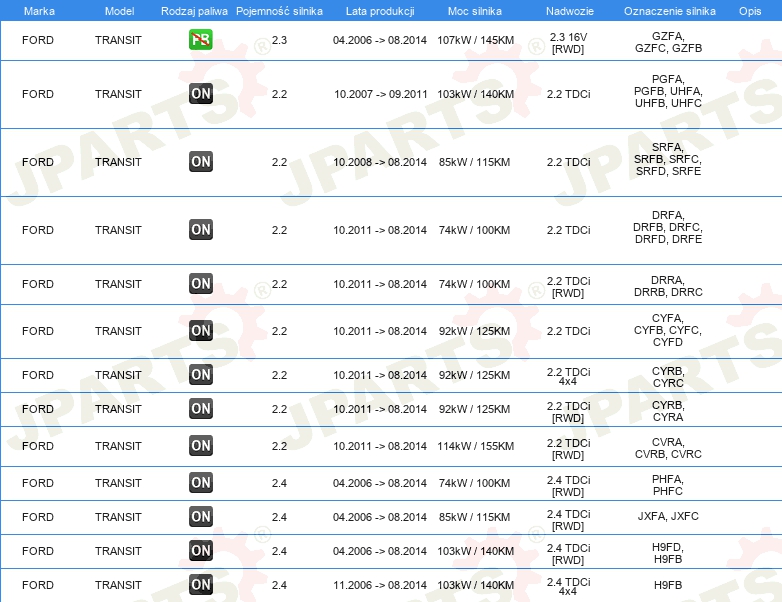
Task: Click the ON fuel icon in the PHFA, PHFC row
Action: point(201,482)
